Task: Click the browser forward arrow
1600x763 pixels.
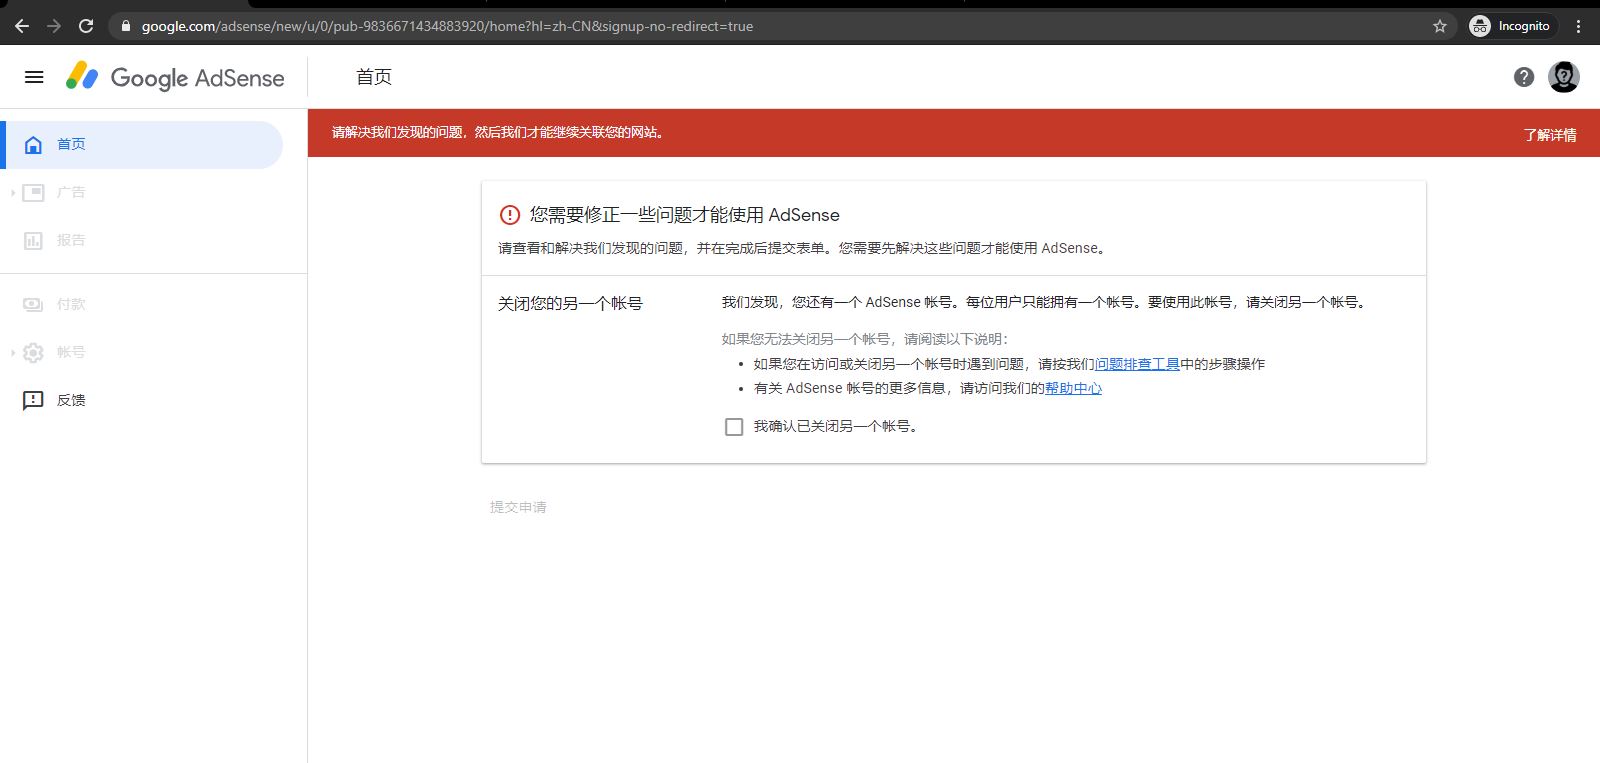Action: pyautogui.click(x=54, y=26)
